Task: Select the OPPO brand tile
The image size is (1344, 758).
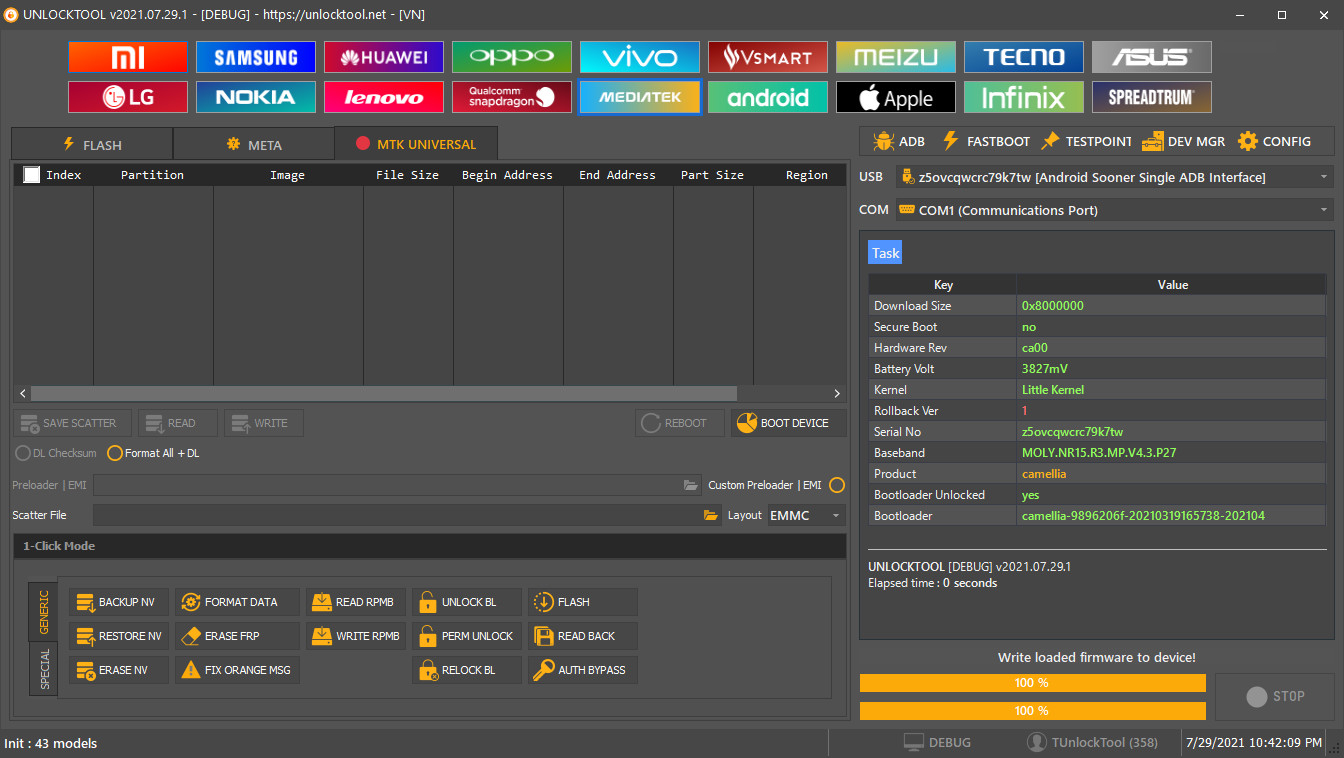Action: coord(512,57)
